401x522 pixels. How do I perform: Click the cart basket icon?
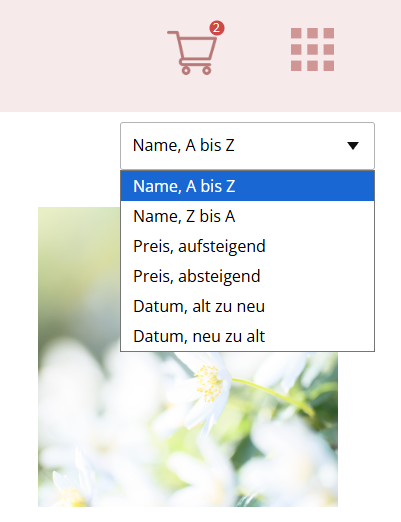[x=193, y=52]
